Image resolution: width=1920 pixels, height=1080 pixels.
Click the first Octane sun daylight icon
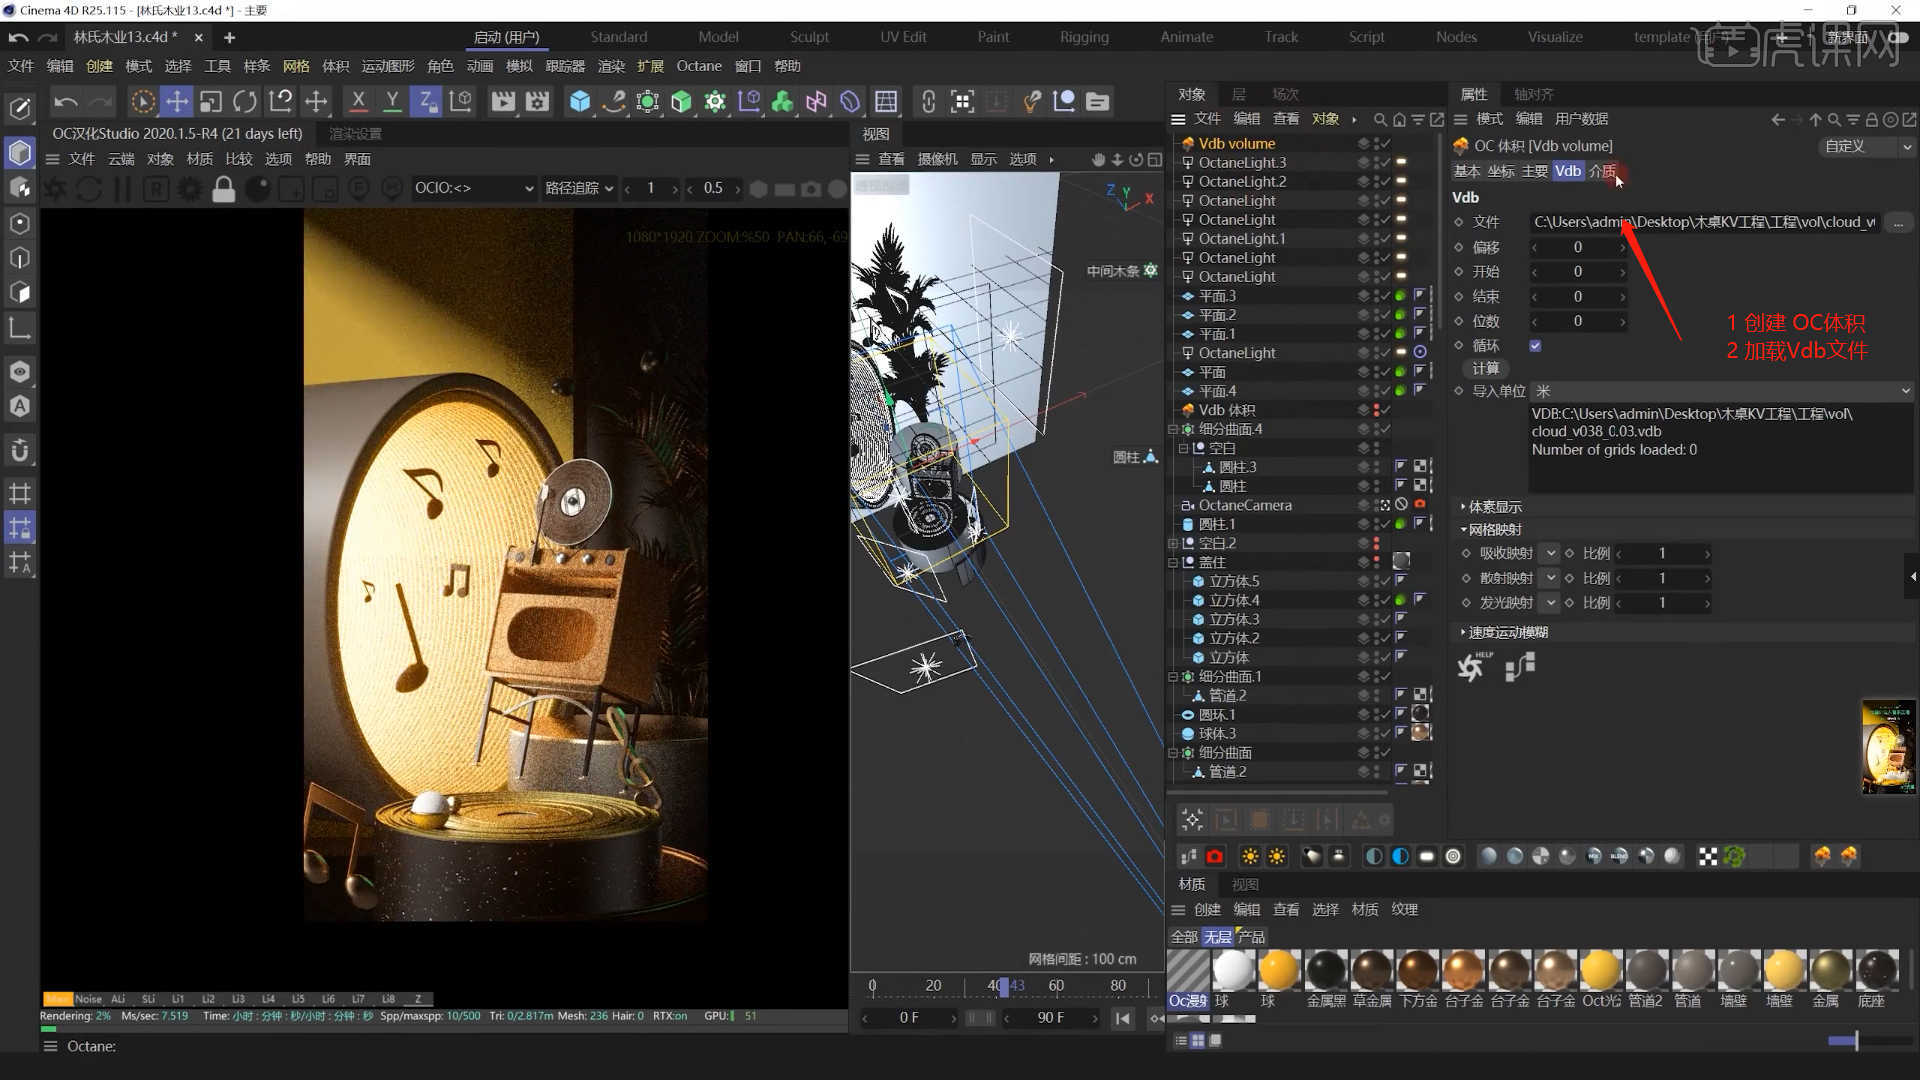[1250, 856]
